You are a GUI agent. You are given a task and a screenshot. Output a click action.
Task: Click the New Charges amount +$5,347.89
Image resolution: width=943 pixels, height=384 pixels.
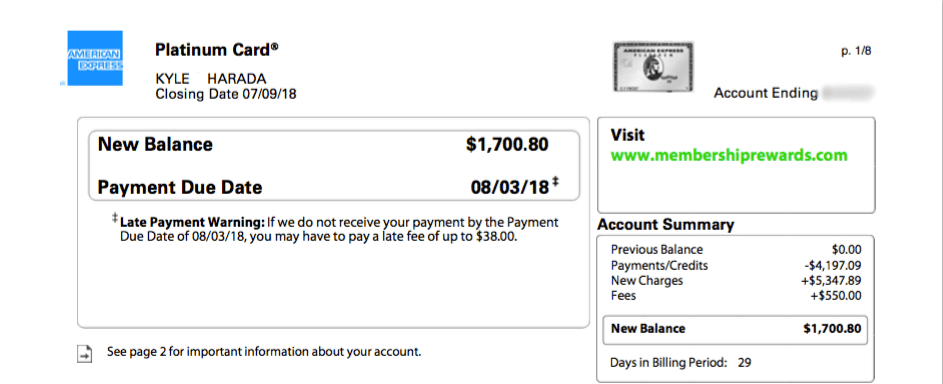831,281
